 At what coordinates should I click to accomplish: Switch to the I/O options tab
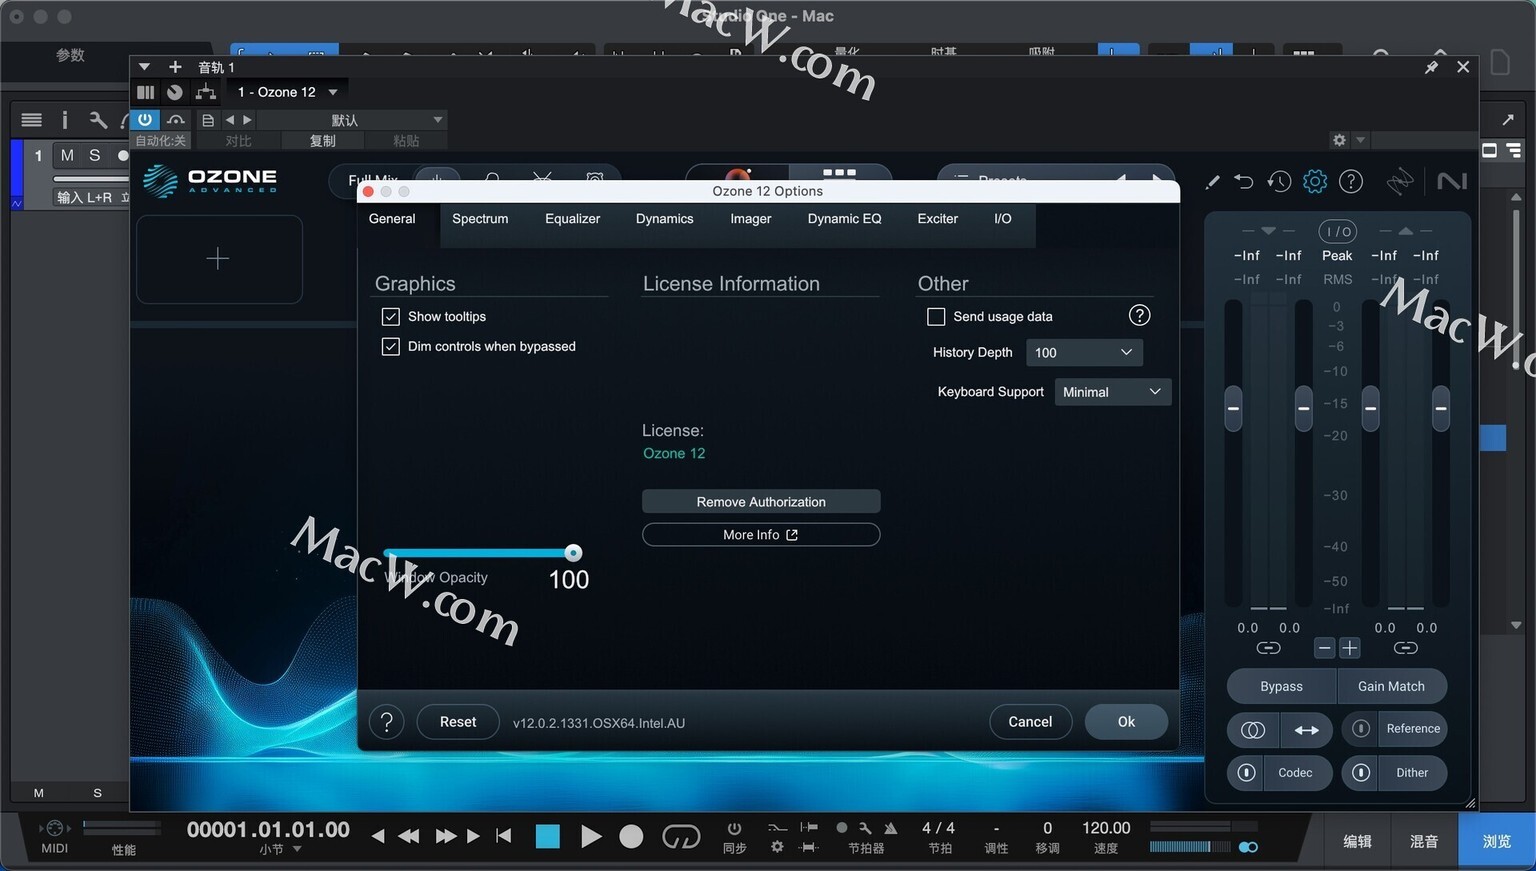[1003, 219]
